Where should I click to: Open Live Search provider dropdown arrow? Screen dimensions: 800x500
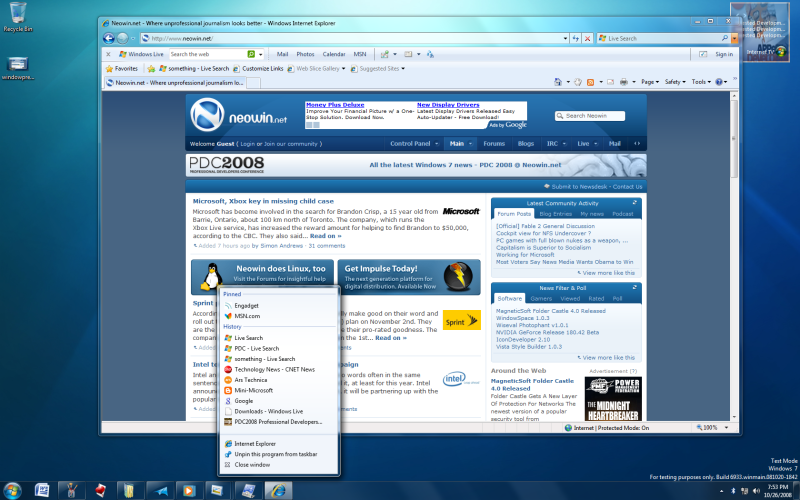tap(735, 38)
